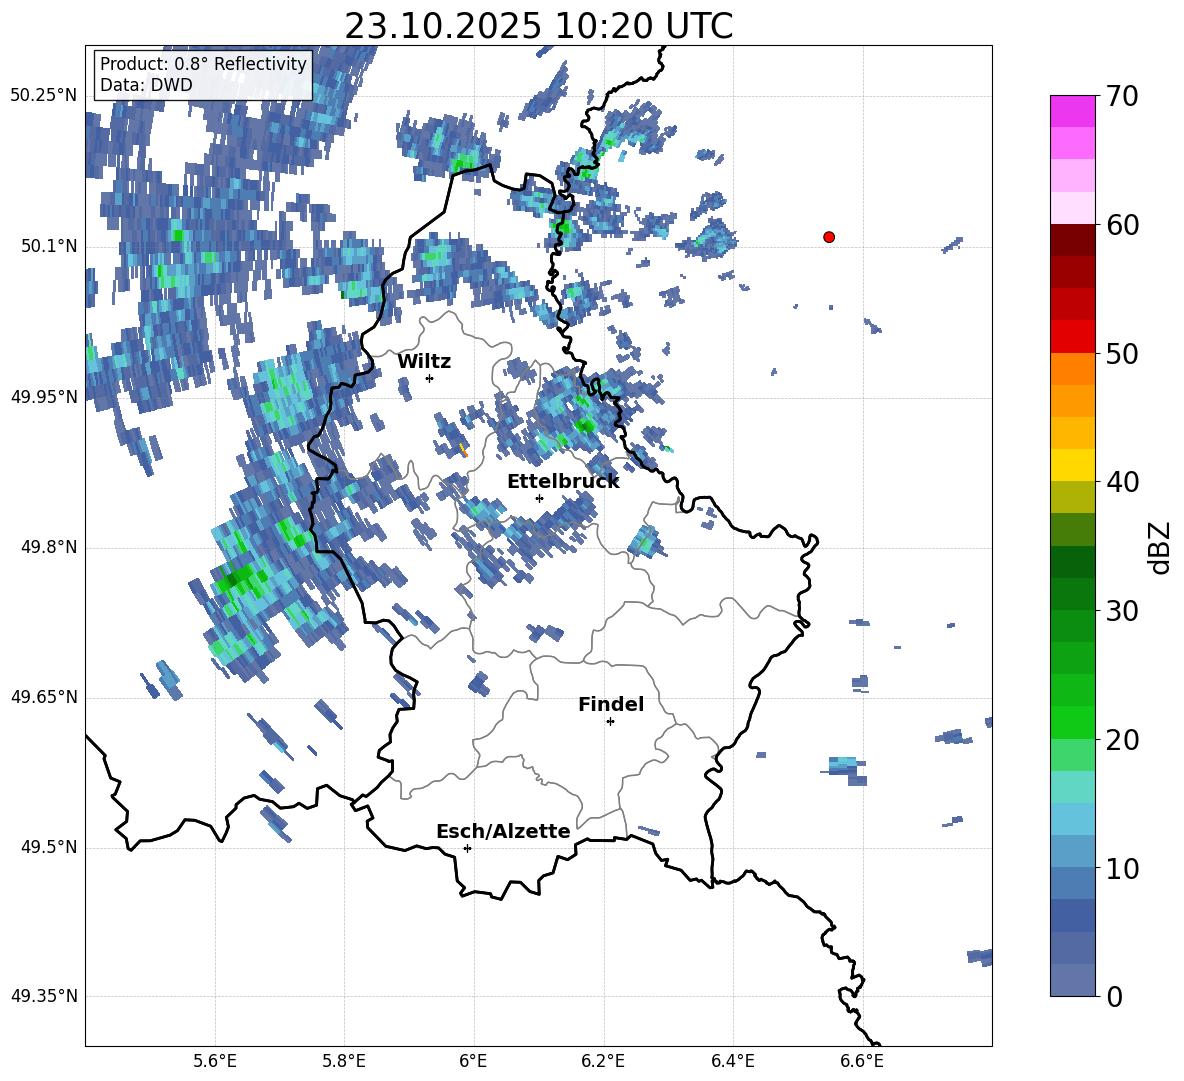Viewport: 1184px width, 1081px height.
Task: Click the yellow swatch just above 40
Action: point(1072,464)
